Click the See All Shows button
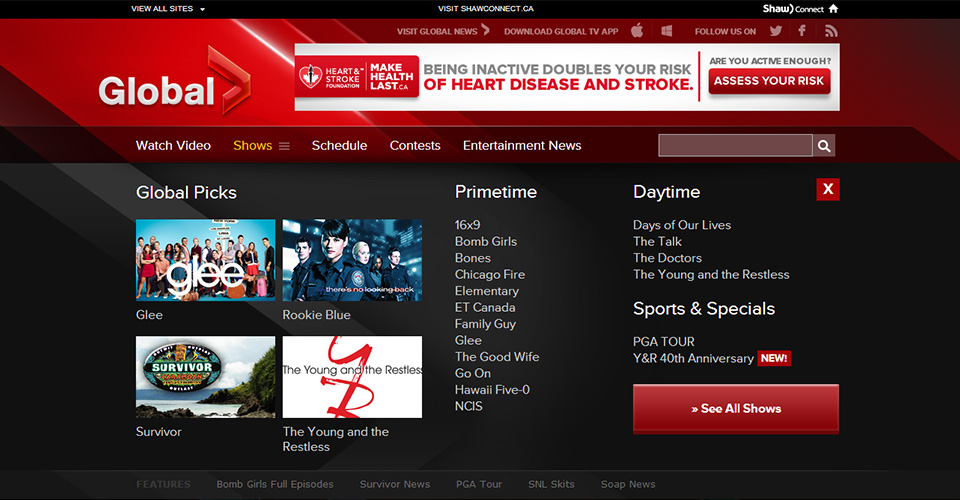 (x=736, y=409)
